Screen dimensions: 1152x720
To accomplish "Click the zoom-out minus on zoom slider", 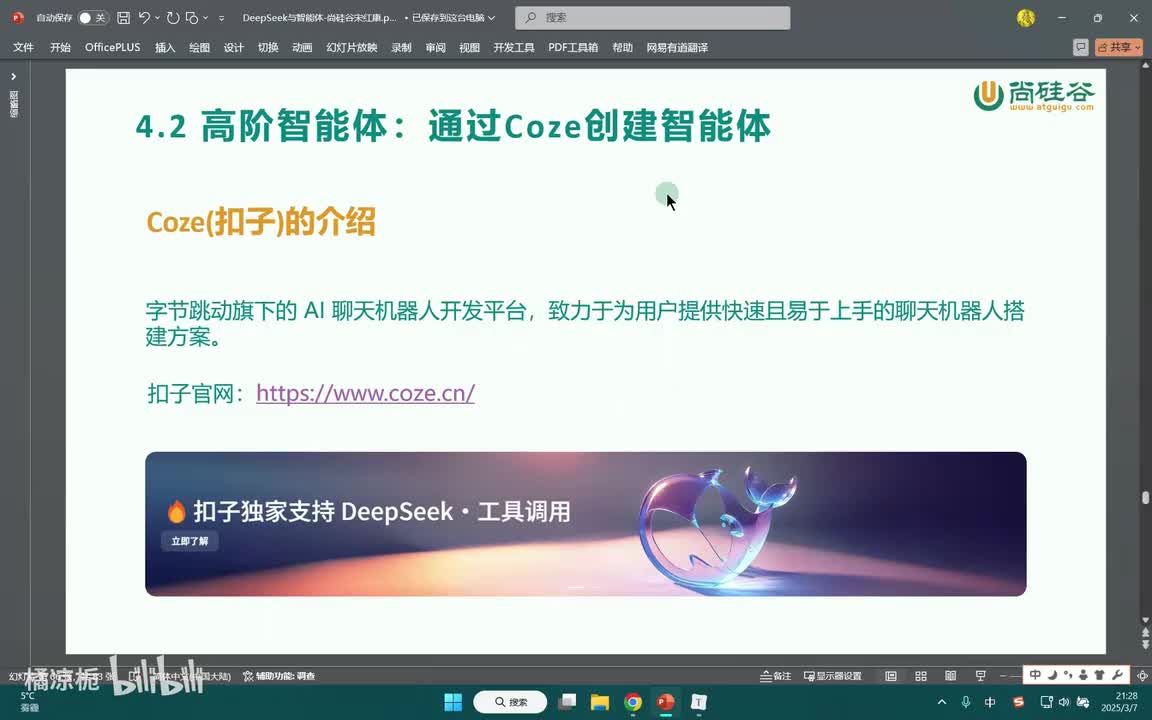I will [1004, 676].
